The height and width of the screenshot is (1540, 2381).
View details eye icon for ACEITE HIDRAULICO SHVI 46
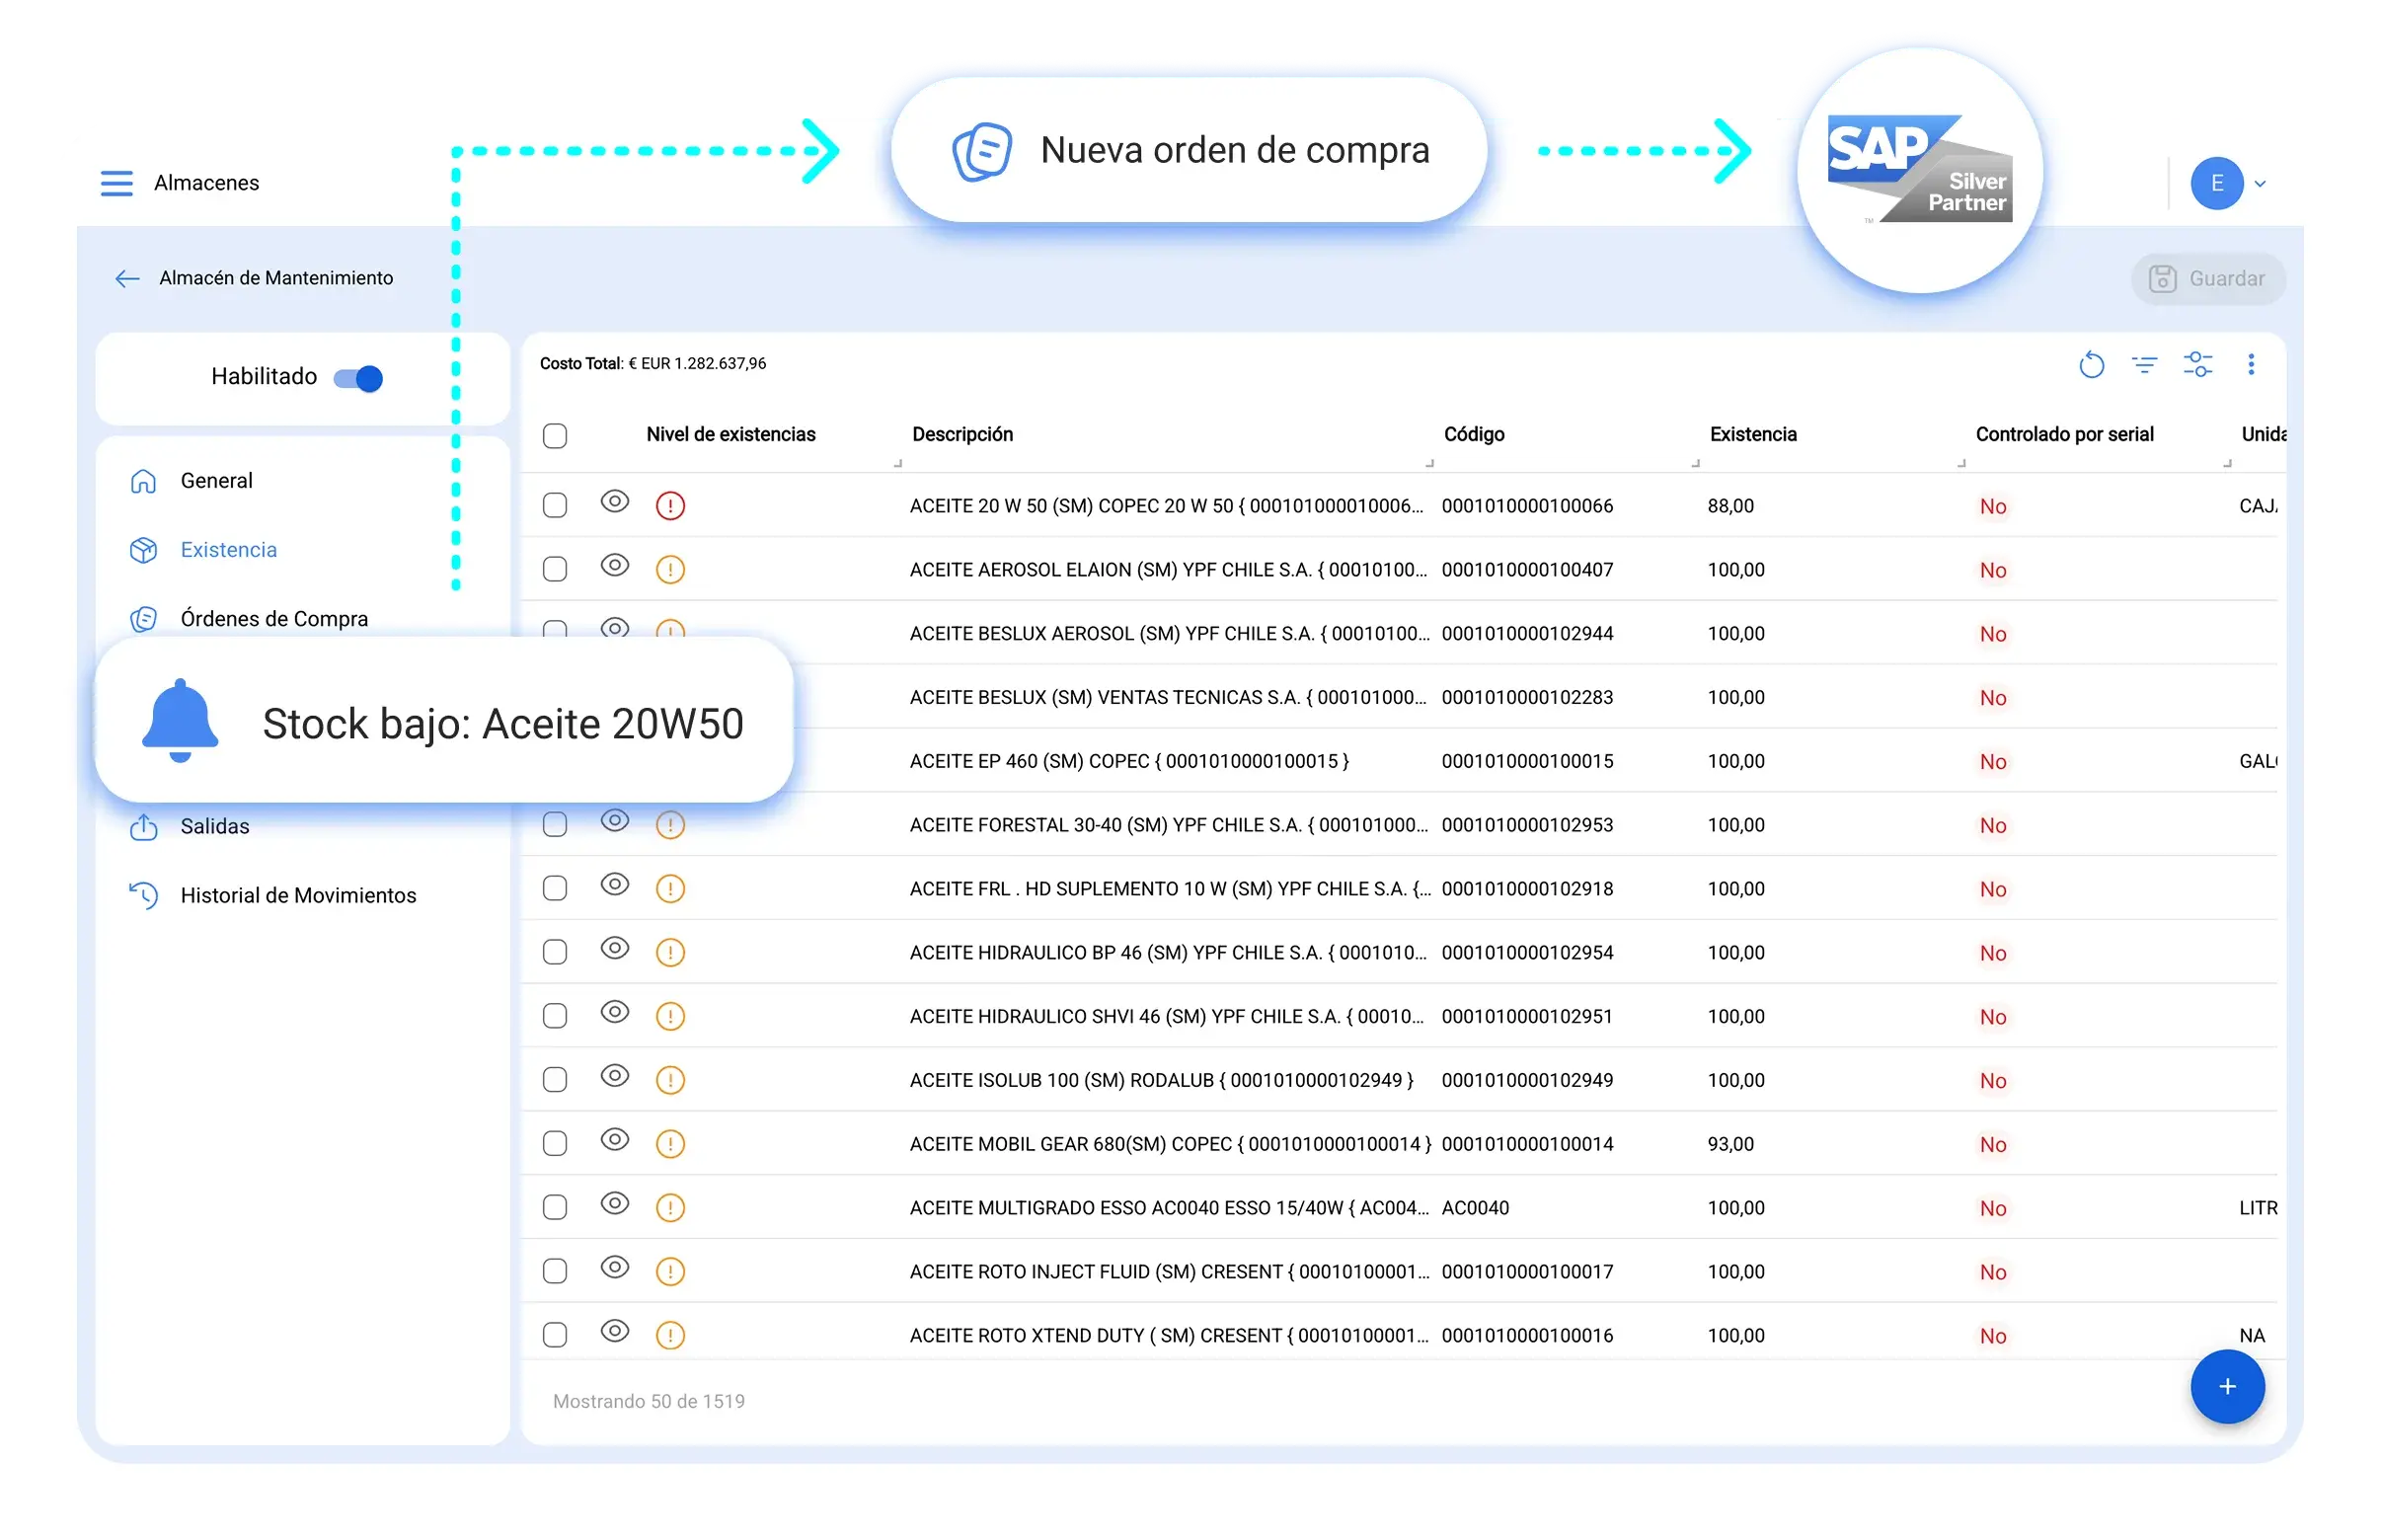(x=614, y=1011)
